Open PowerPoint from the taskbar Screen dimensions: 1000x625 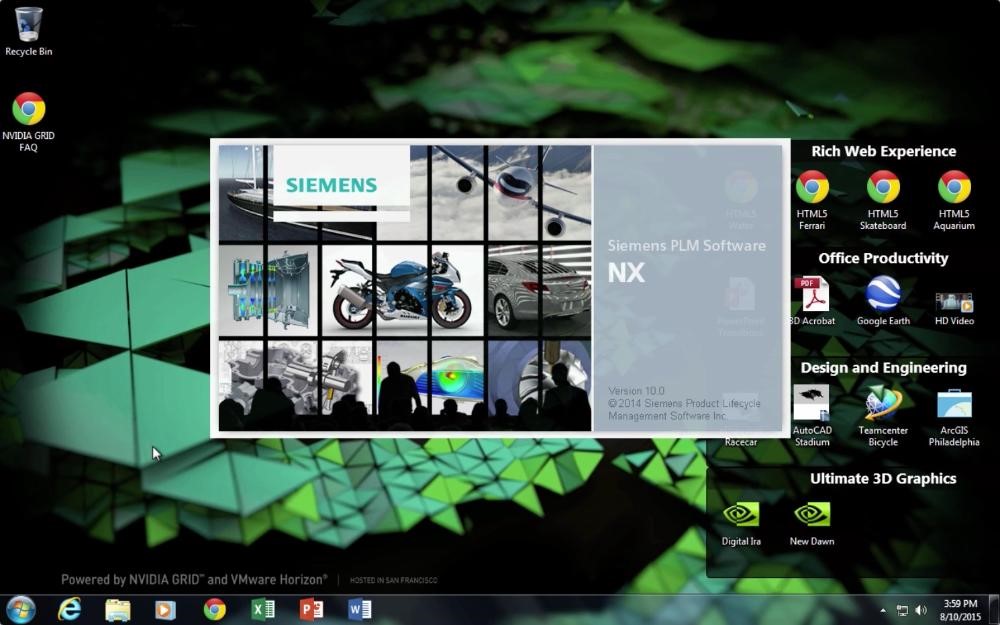click(x=311, y=610)
